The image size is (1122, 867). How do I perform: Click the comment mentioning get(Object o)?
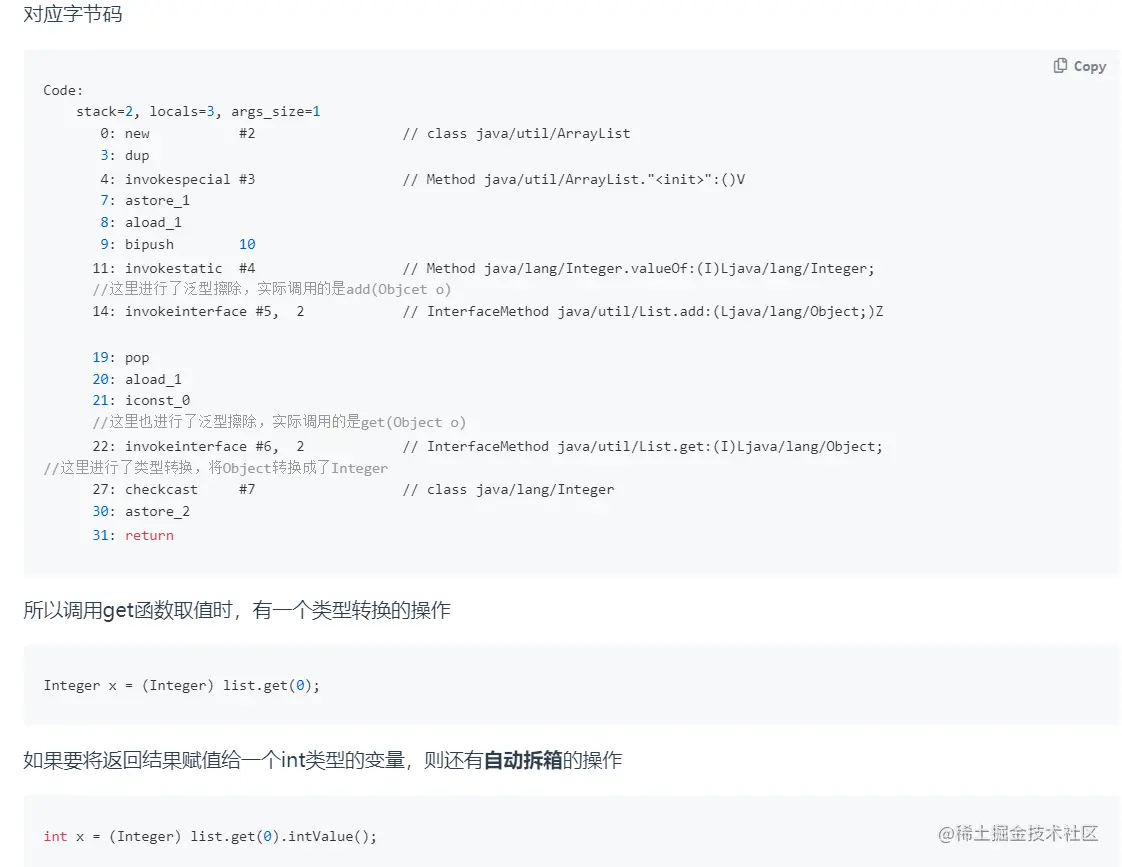pyautogui.click(x=279, y=422)
